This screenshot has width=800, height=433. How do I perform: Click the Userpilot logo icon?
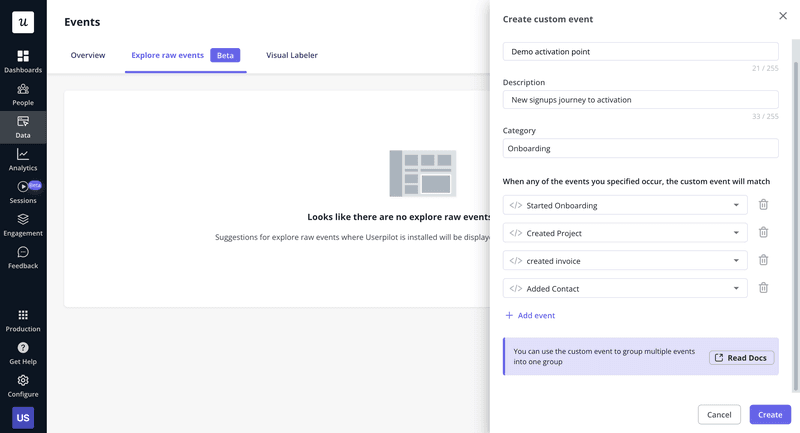(23, 22)
